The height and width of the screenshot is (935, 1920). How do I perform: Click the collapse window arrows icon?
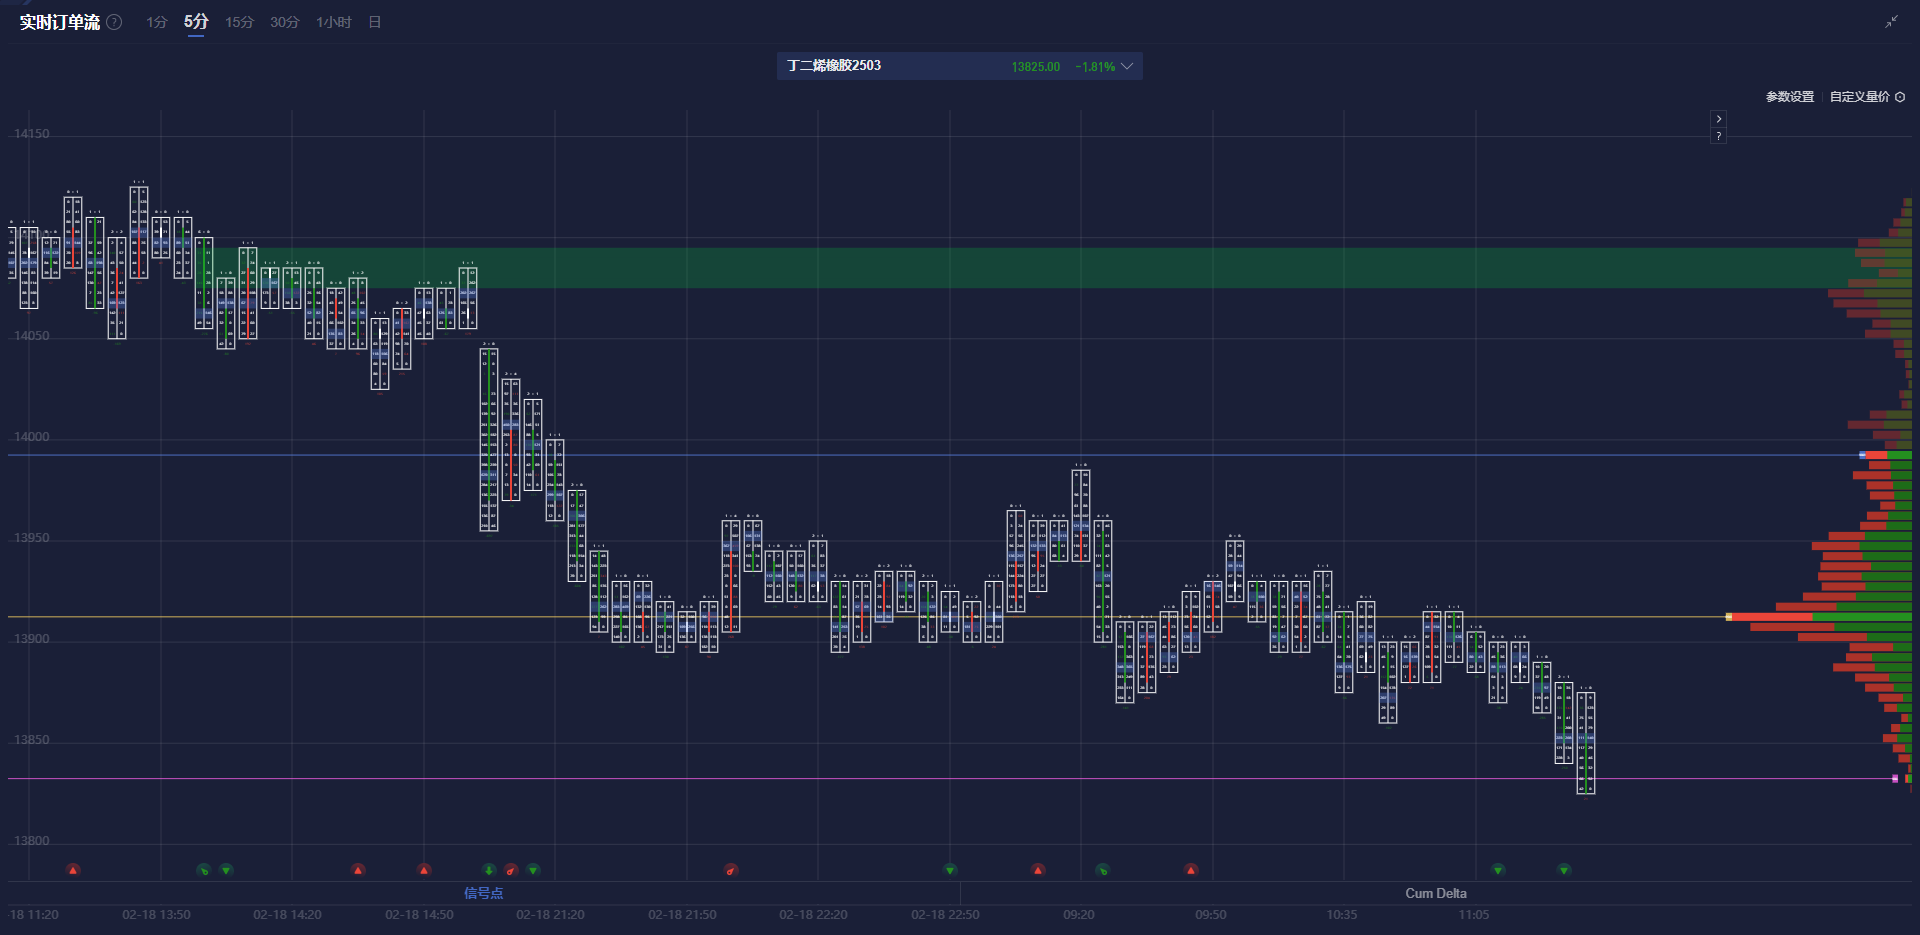pos(1891,22)
